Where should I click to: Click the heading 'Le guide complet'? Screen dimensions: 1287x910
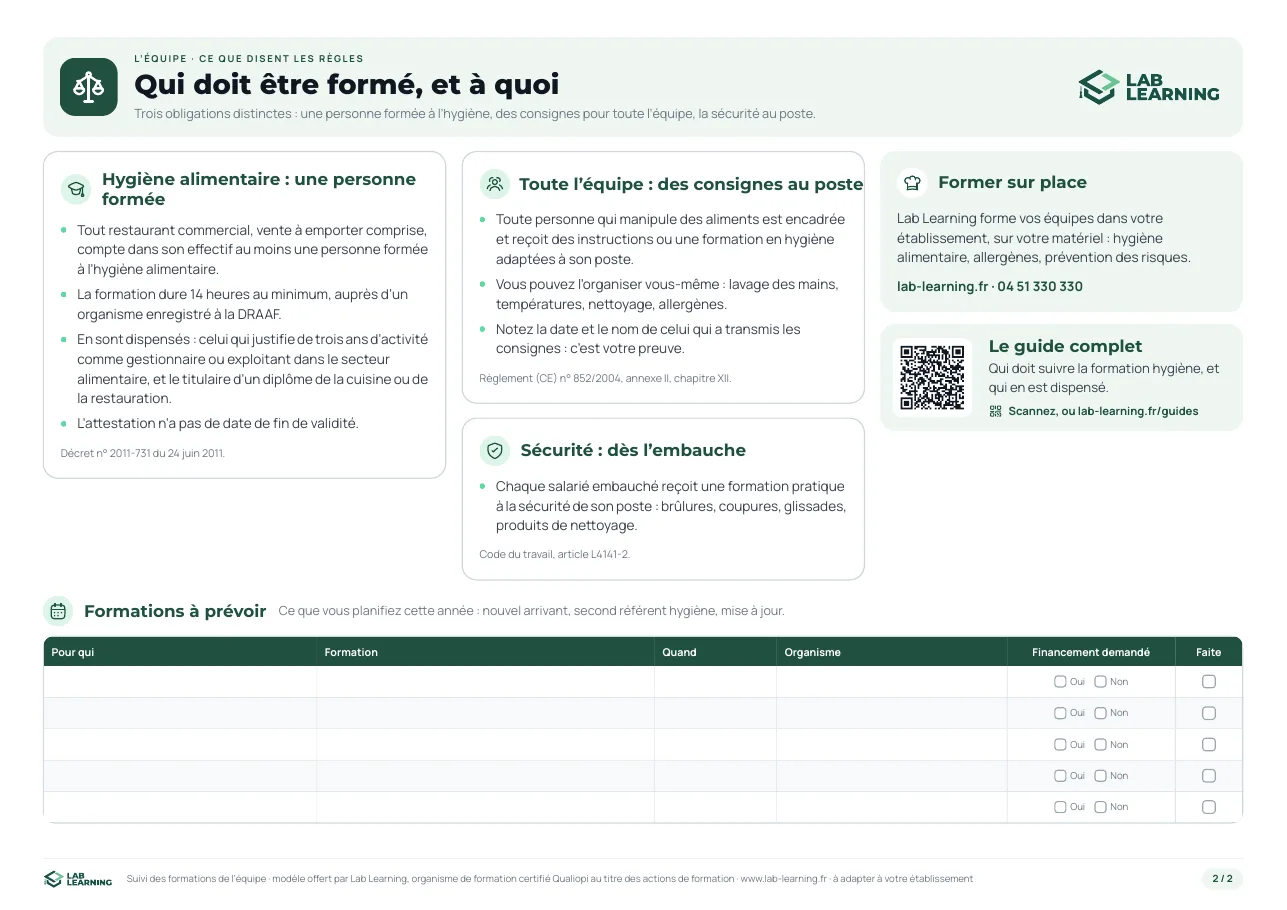tap(1065, 347)
